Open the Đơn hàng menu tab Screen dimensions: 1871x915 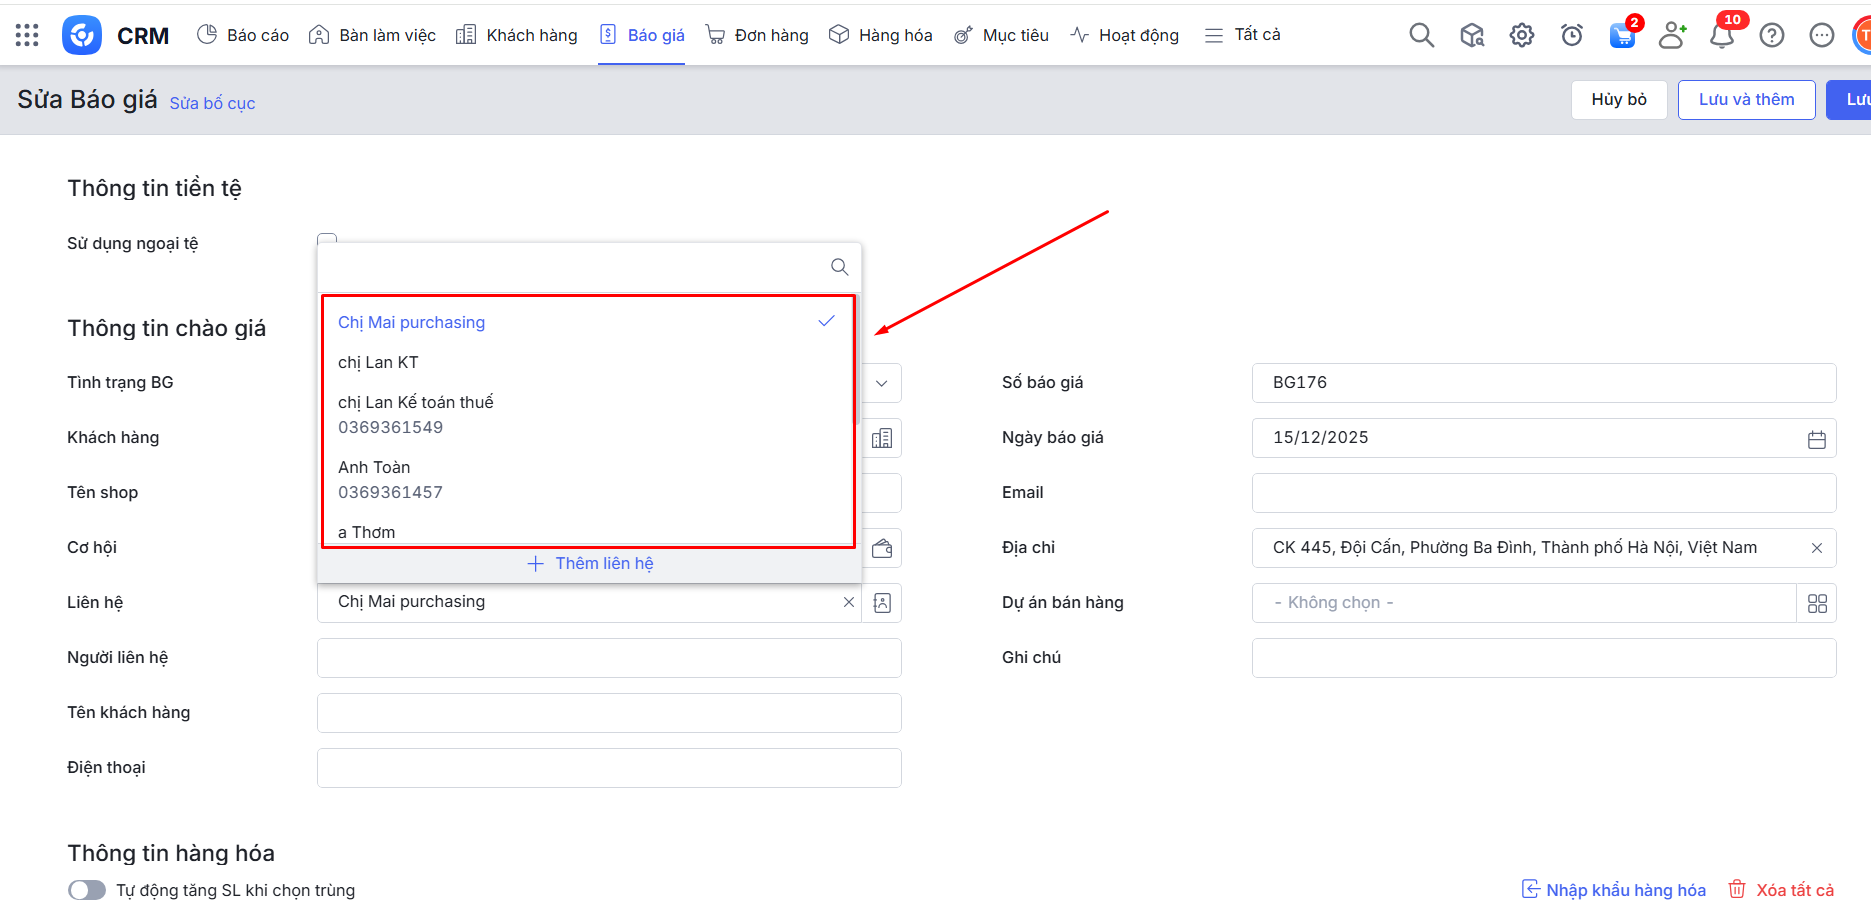[x=757, y=35]
